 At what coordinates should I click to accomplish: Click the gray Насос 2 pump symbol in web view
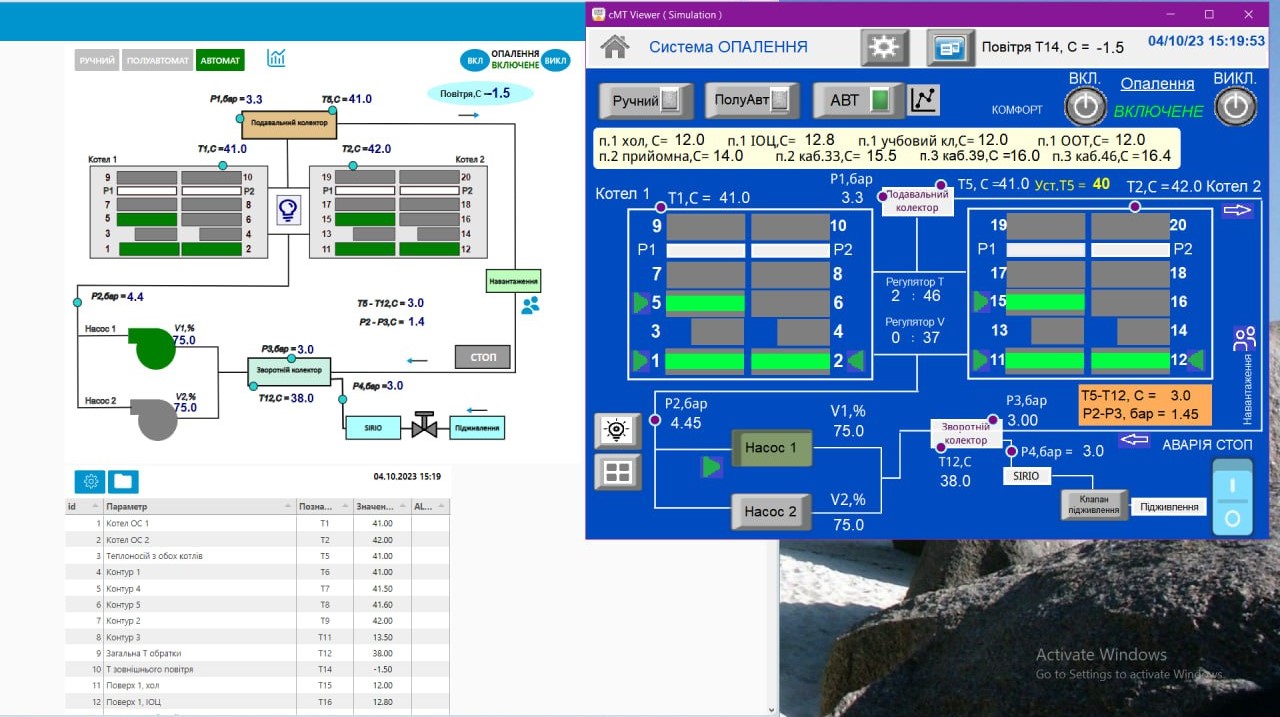[x=155, y=418]
